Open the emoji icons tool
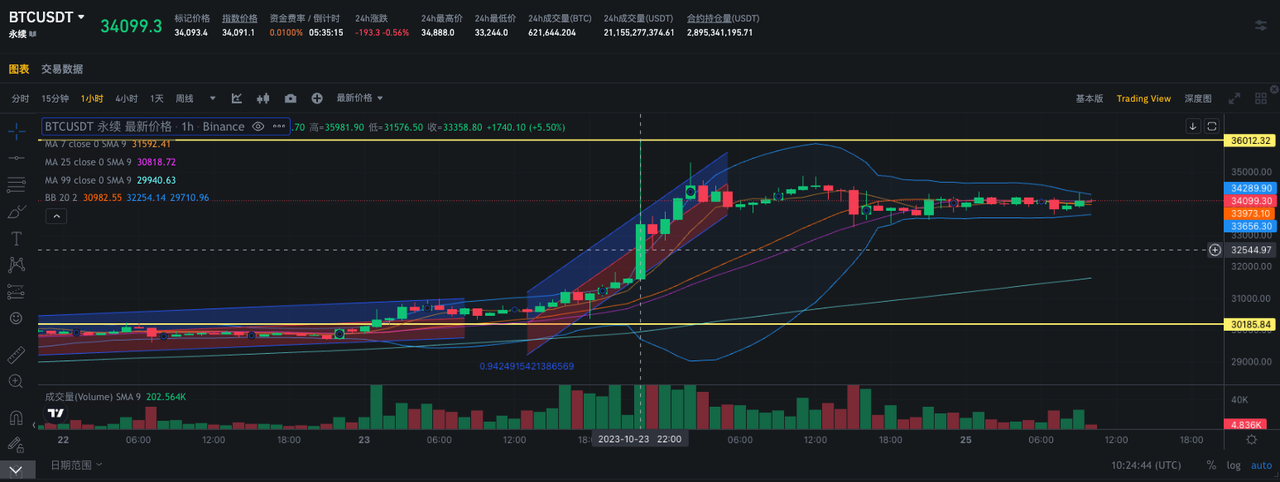Screen dimensions: 1280x482 [x=16, y=318]
